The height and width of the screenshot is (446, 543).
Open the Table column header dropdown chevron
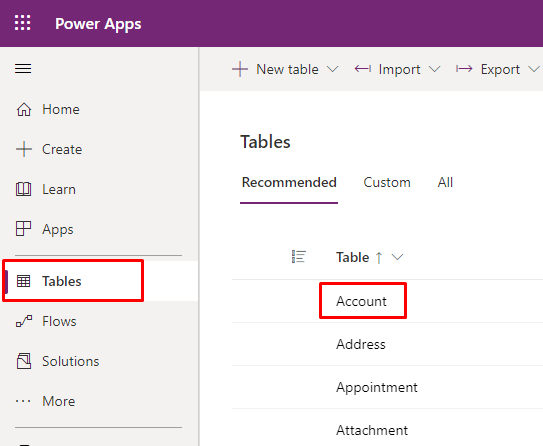pyautogui.click(x=398, y=257)
